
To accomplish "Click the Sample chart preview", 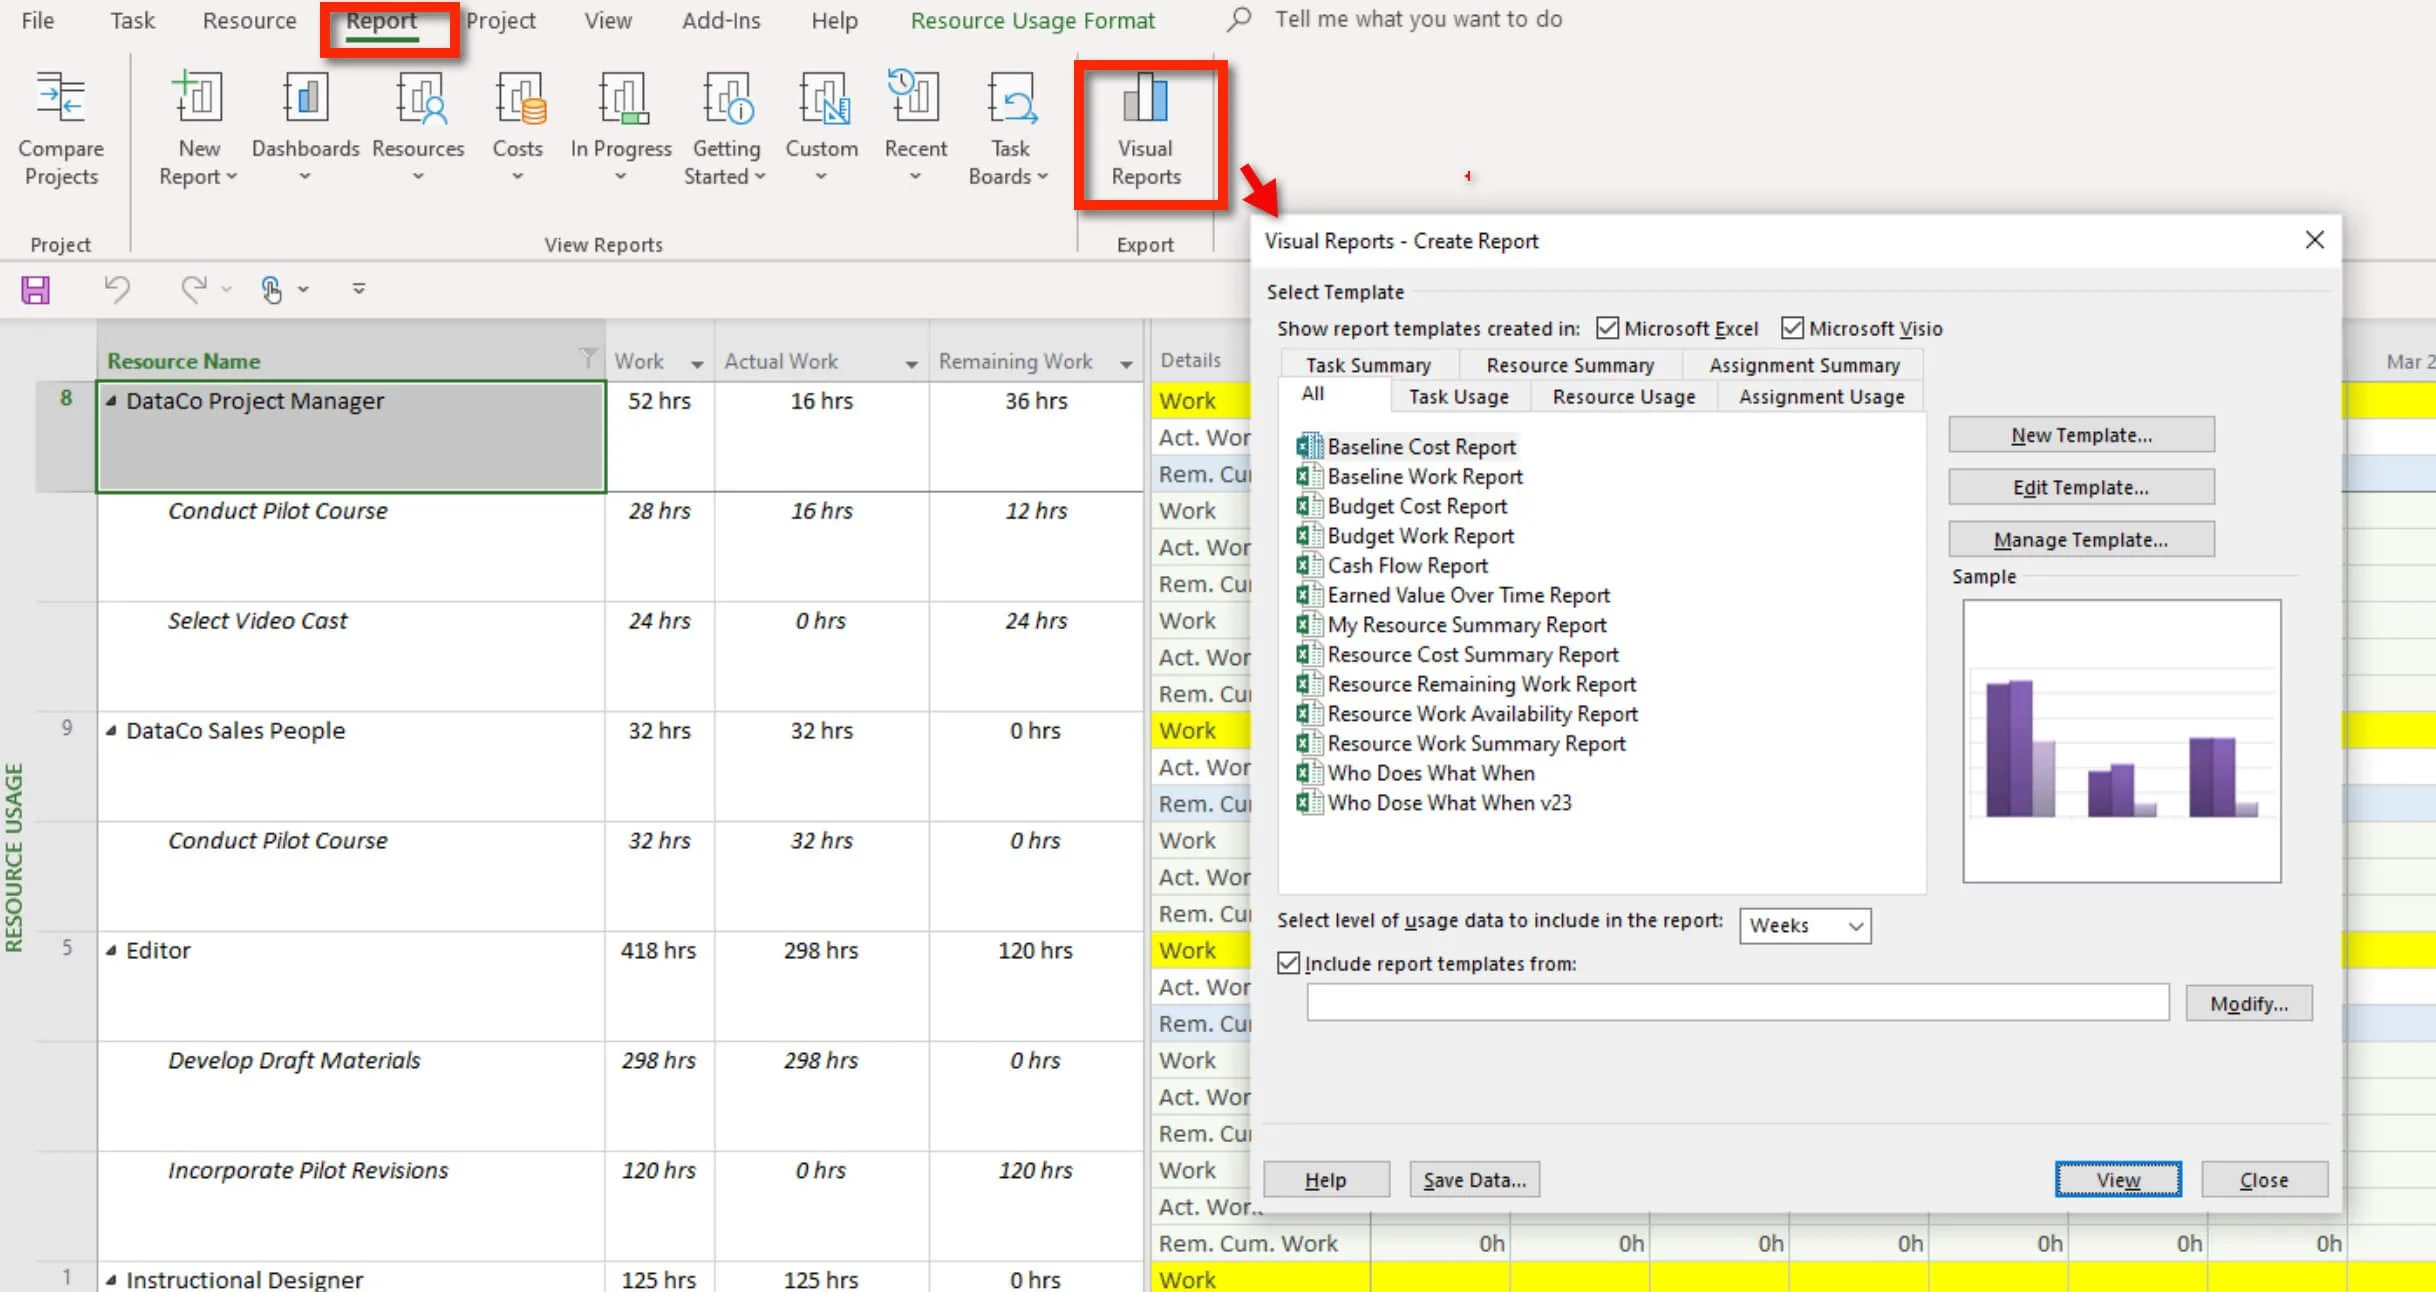I will click(2122, 741).
